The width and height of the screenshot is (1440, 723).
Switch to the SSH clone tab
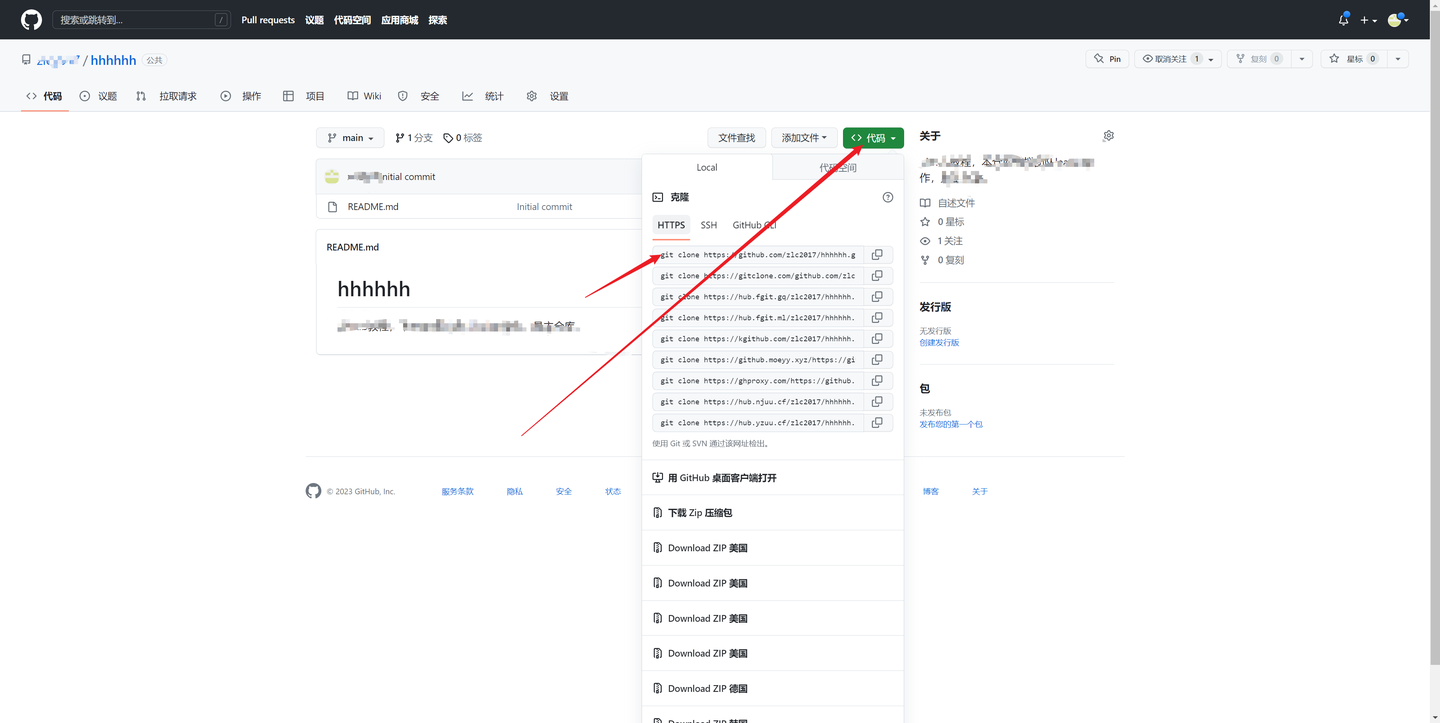point(708,225)
